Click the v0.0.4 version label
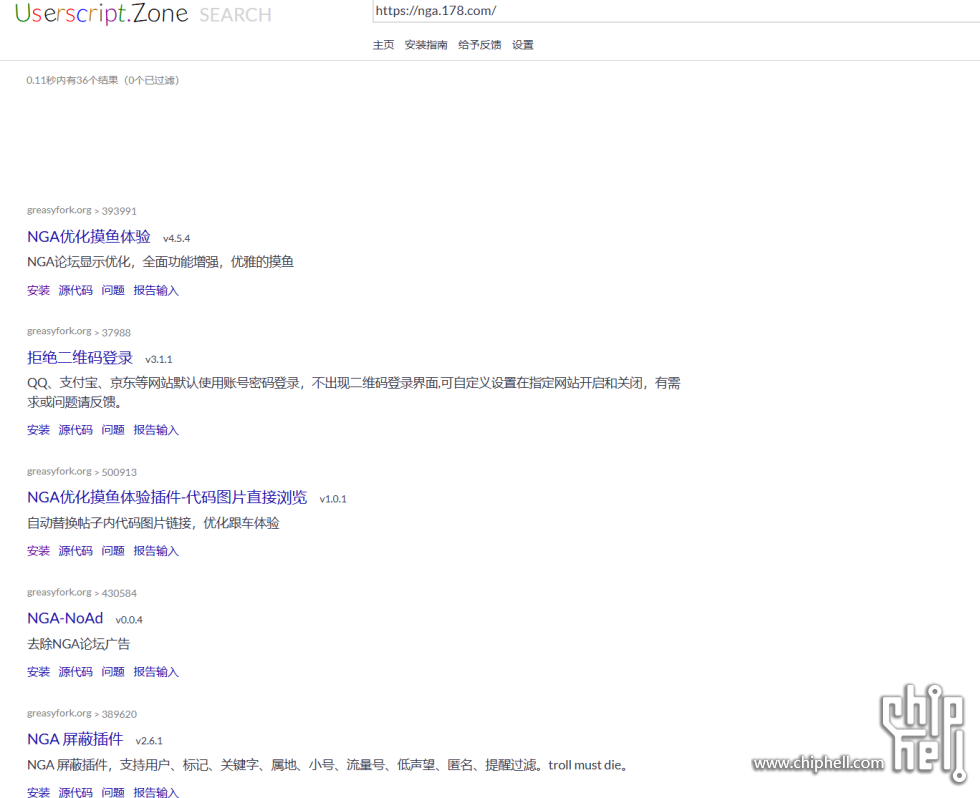The width and height of the screenshot is (980, 798). (129, 620)
